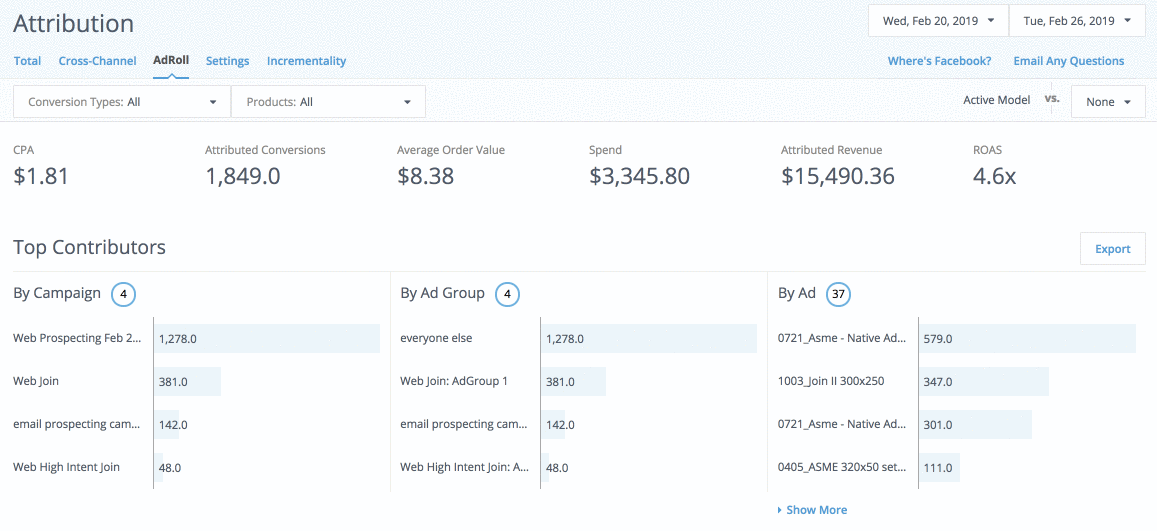
Task: Go to the Incrementality tab
Action: tap(306, 61)
